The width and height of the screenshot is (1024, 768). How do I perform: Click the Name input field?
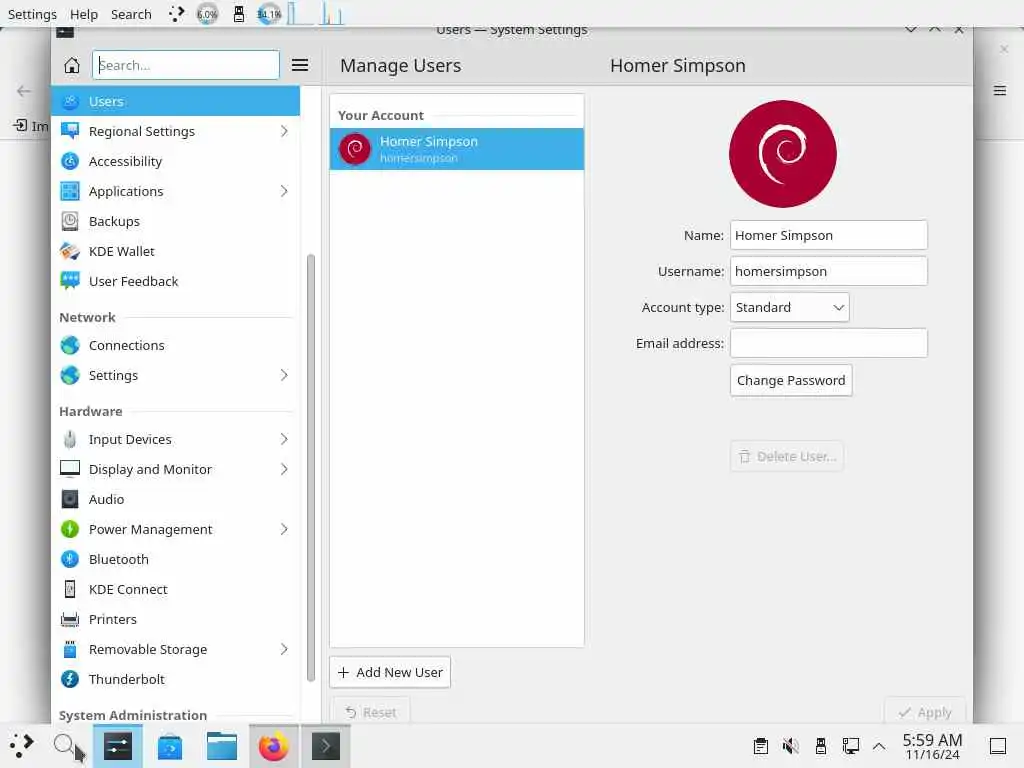[829, 235]
